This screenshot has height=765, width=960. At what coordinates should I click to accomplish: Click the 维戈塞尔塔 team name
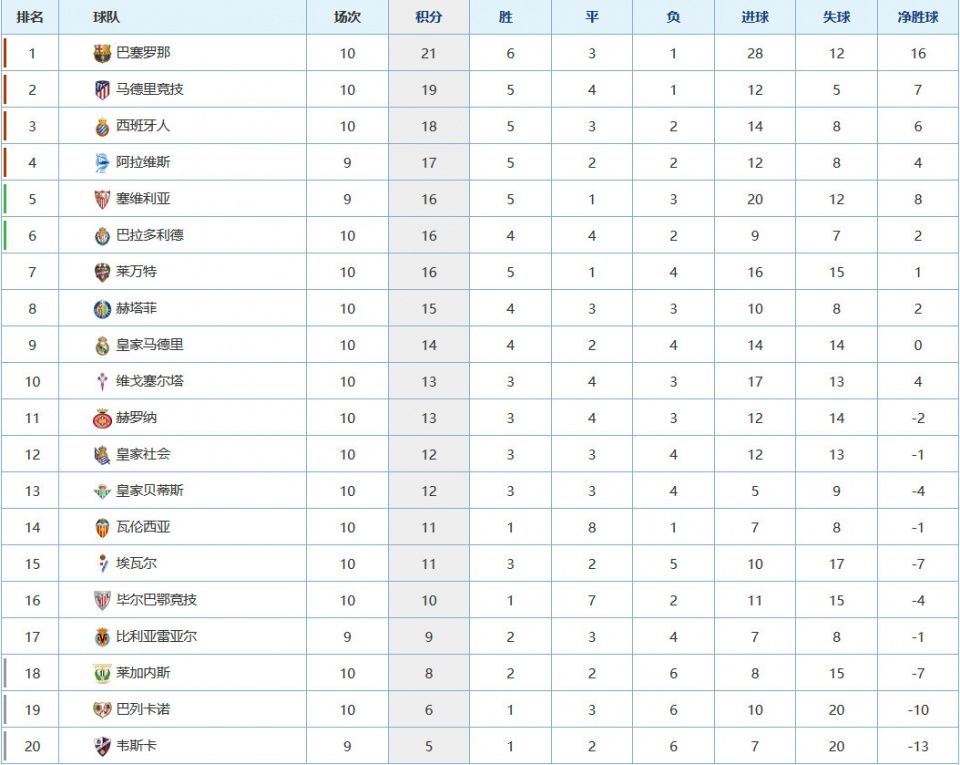(150, 381)
